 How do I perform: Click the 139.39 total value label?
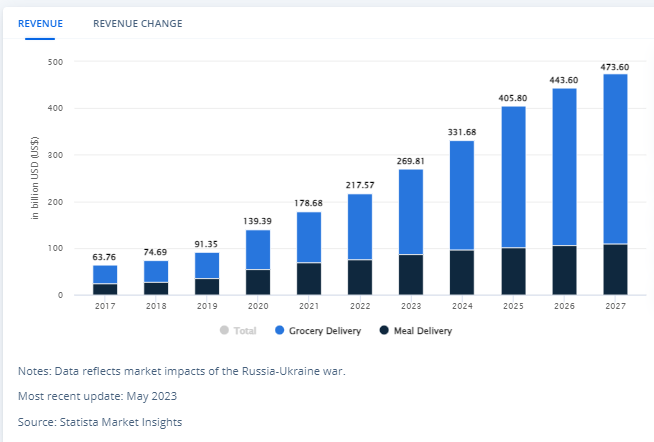(257, 221)
